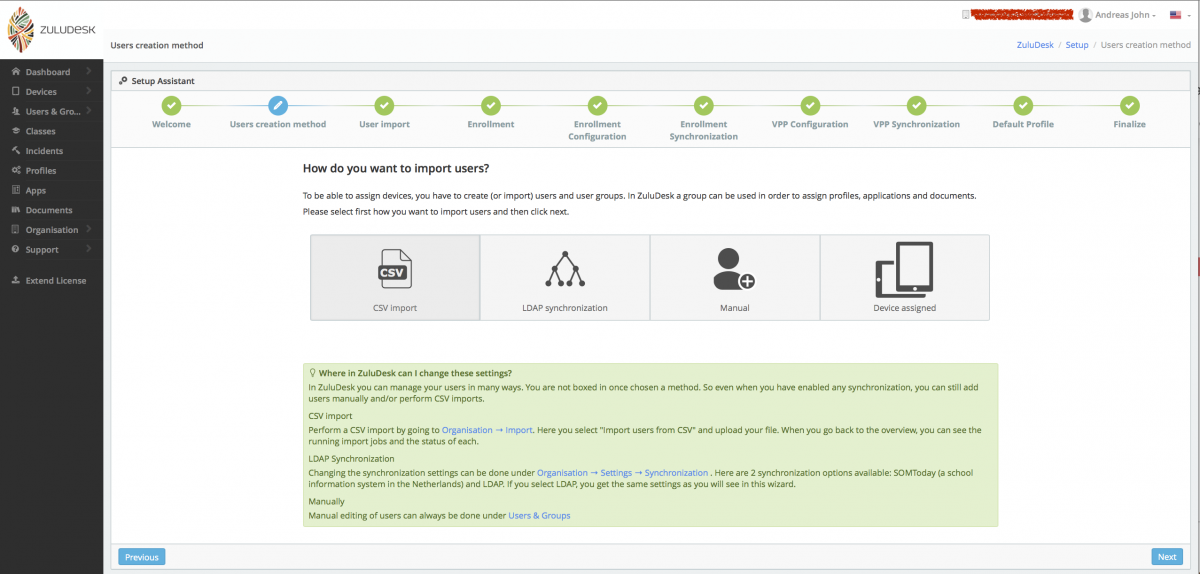Click the Next button
This screenshot has height=574, width=1200.
click(x=1167, y=557)
